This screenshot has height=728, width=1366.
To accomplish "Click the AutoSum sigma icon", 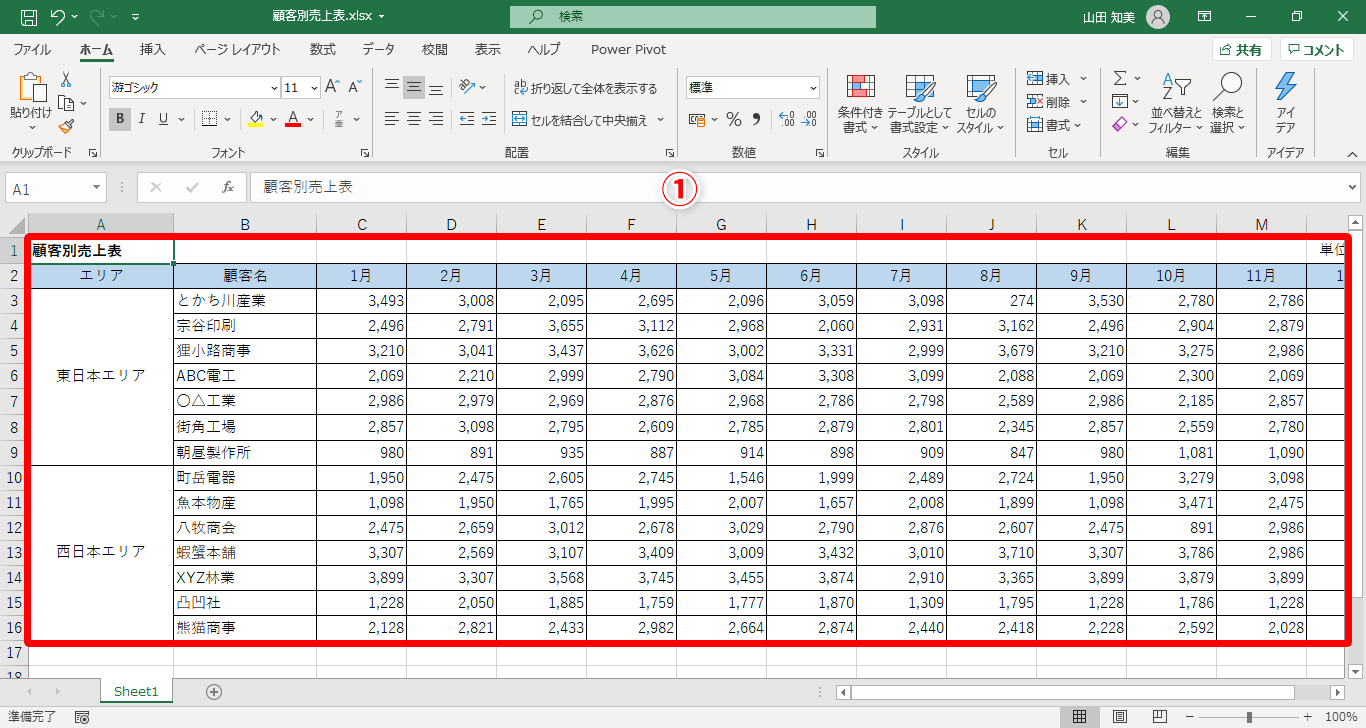I will (1120, 78).
